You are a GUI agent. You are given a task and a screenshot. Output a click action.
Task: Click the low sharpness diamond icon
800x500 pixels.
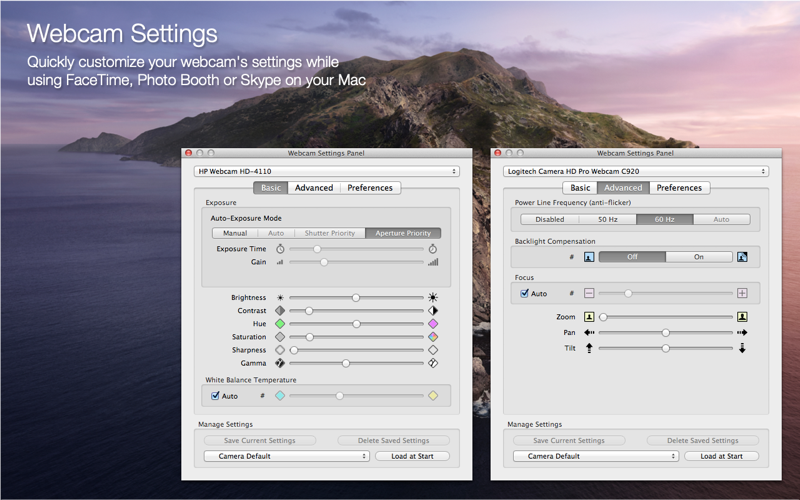tap(280, 350)
